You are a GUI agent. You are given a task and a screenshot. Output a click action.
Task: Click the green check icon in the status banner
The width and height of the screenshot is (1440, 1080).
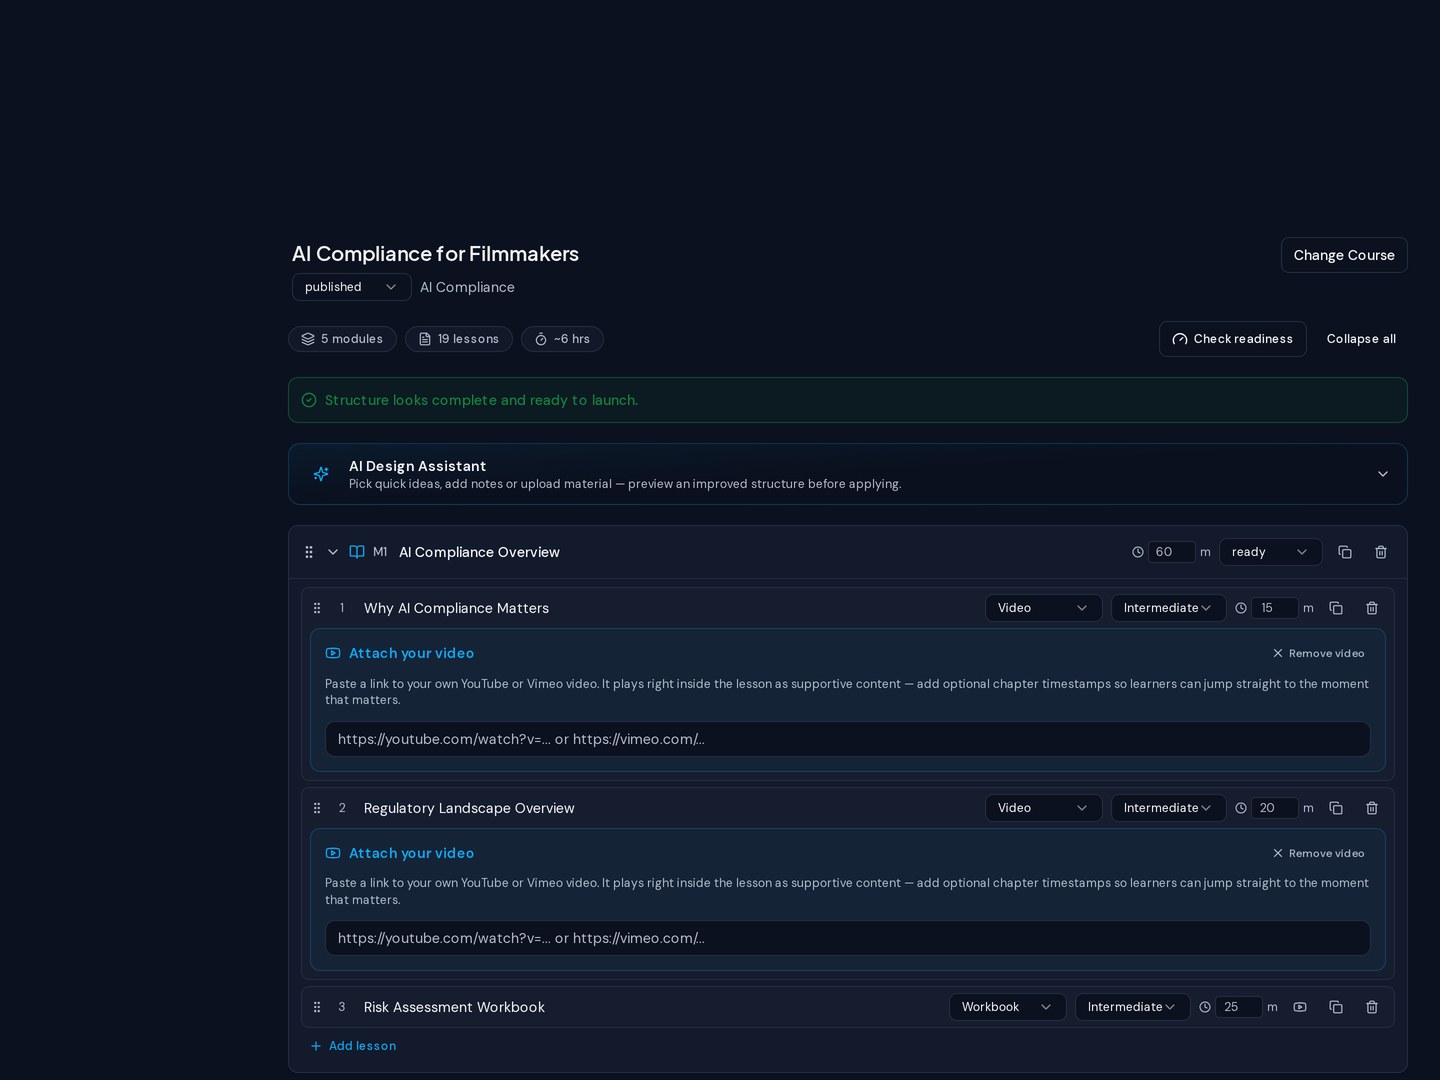pos(309,400)
